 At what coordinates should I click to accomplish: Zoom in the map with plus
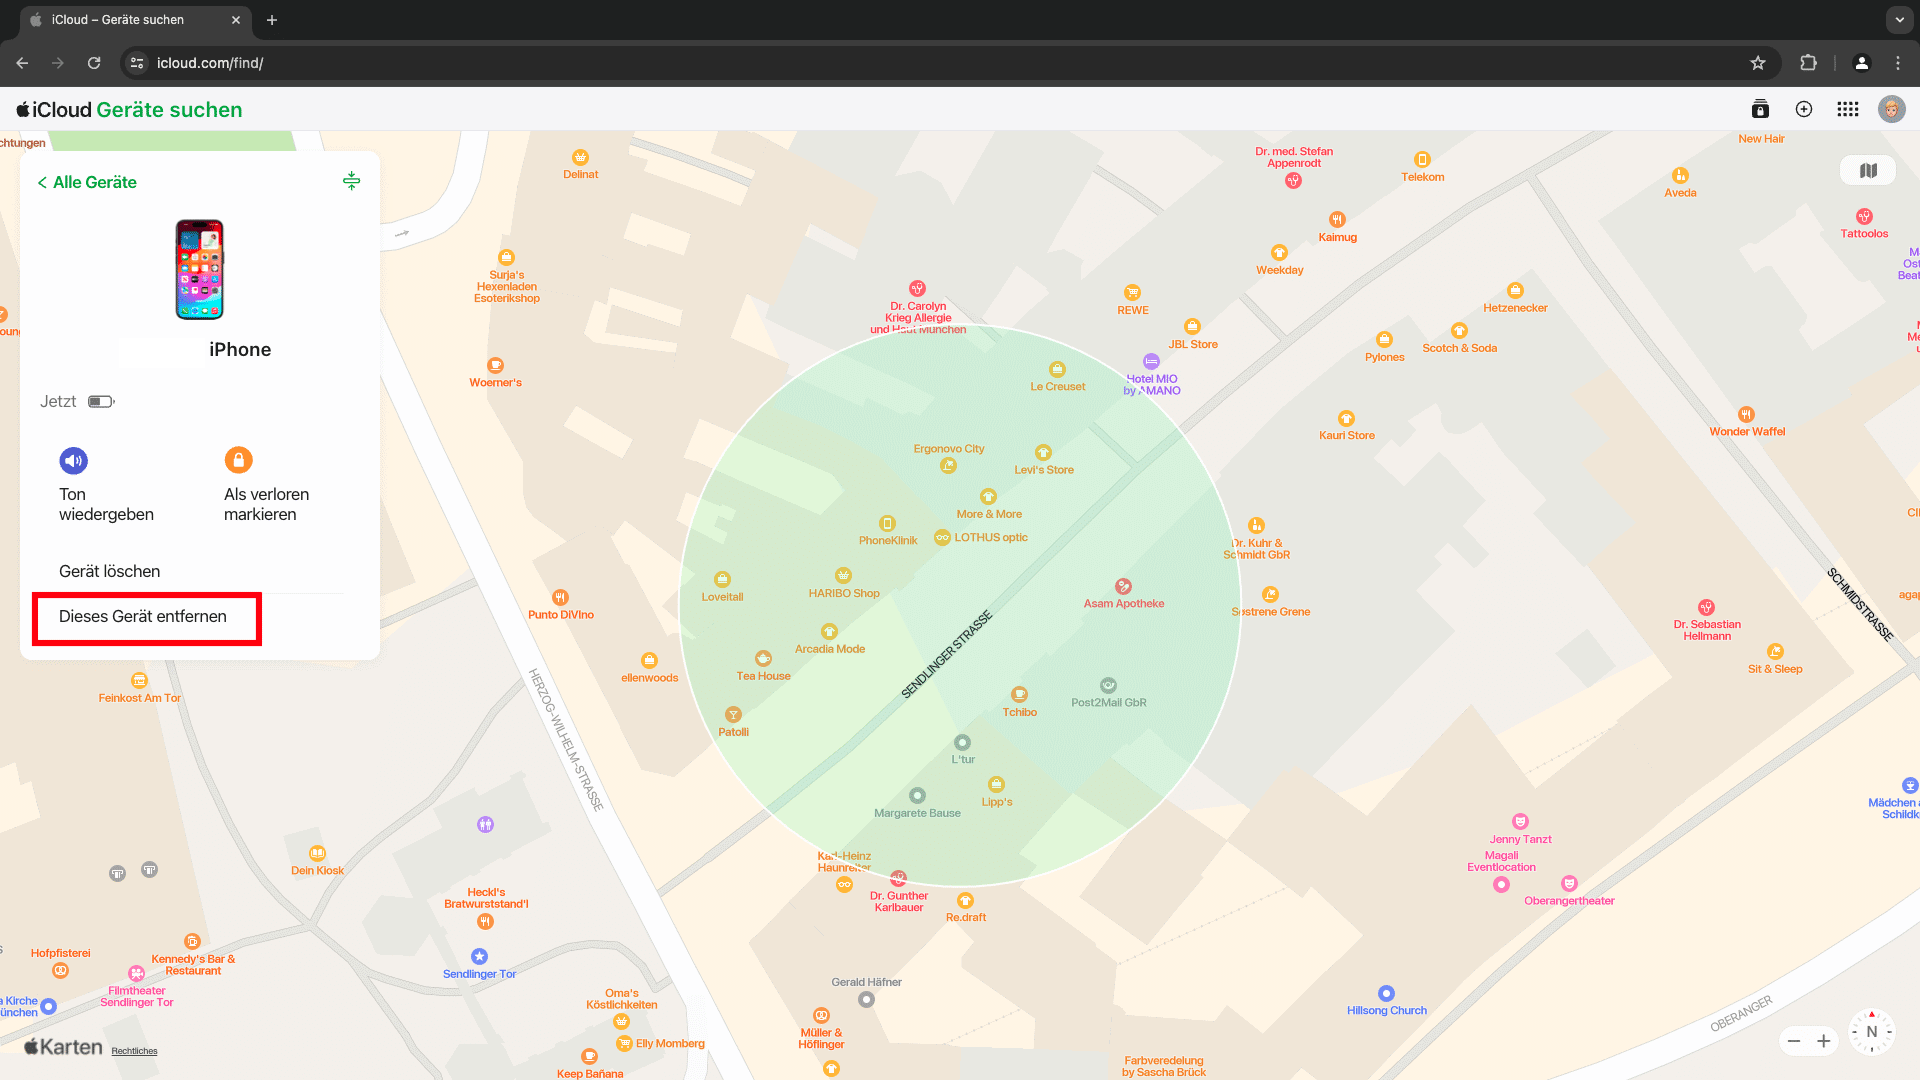(1824, 1042)
